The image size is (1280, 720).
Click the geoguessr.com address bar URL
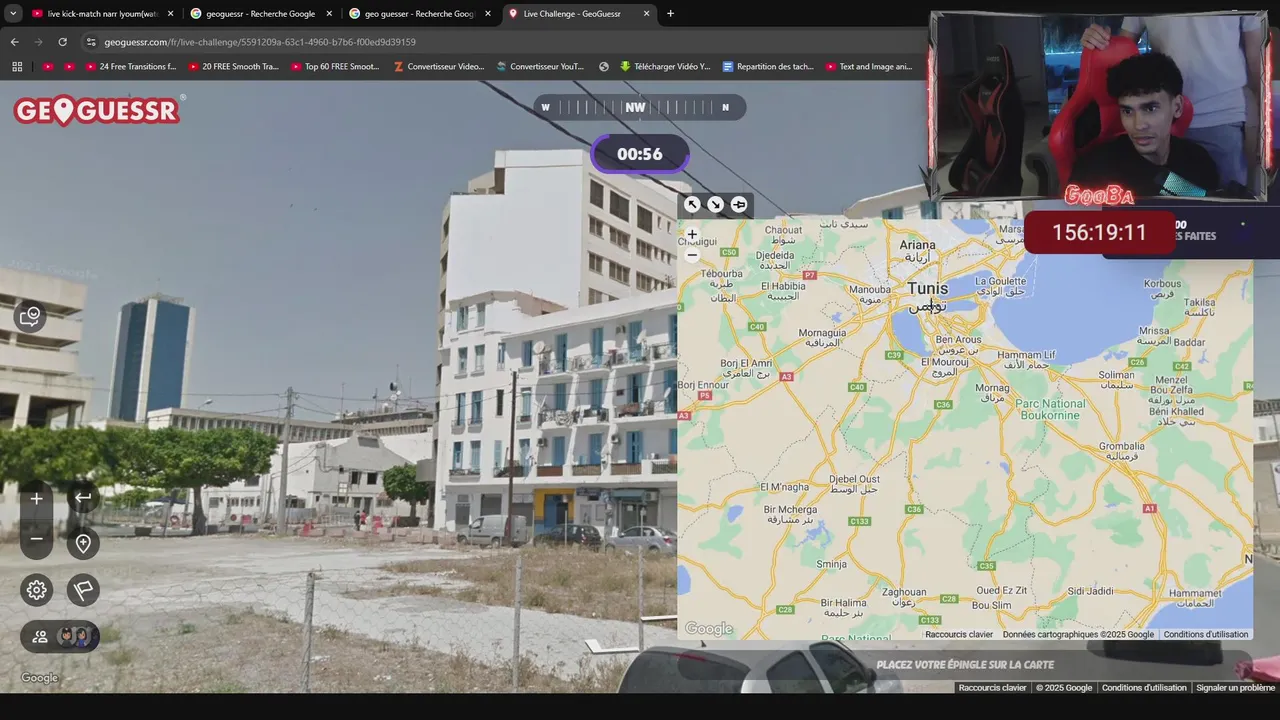[x=260, y=42]
